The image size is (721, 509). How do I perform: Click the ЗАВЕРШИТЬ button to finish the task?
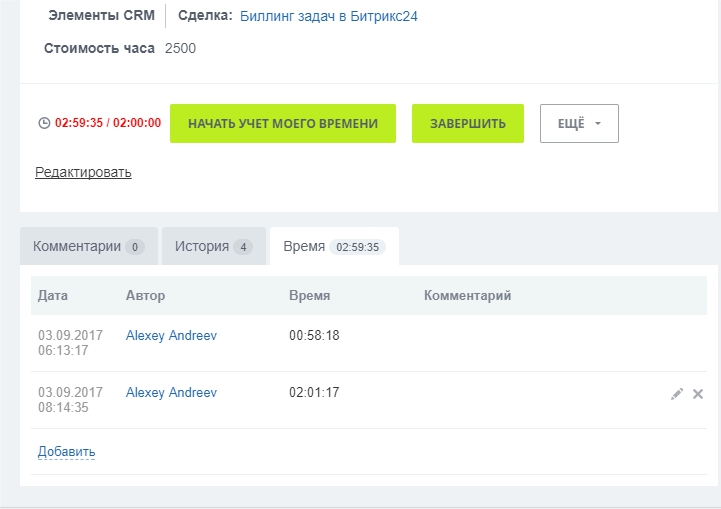[x=468, y=124]
